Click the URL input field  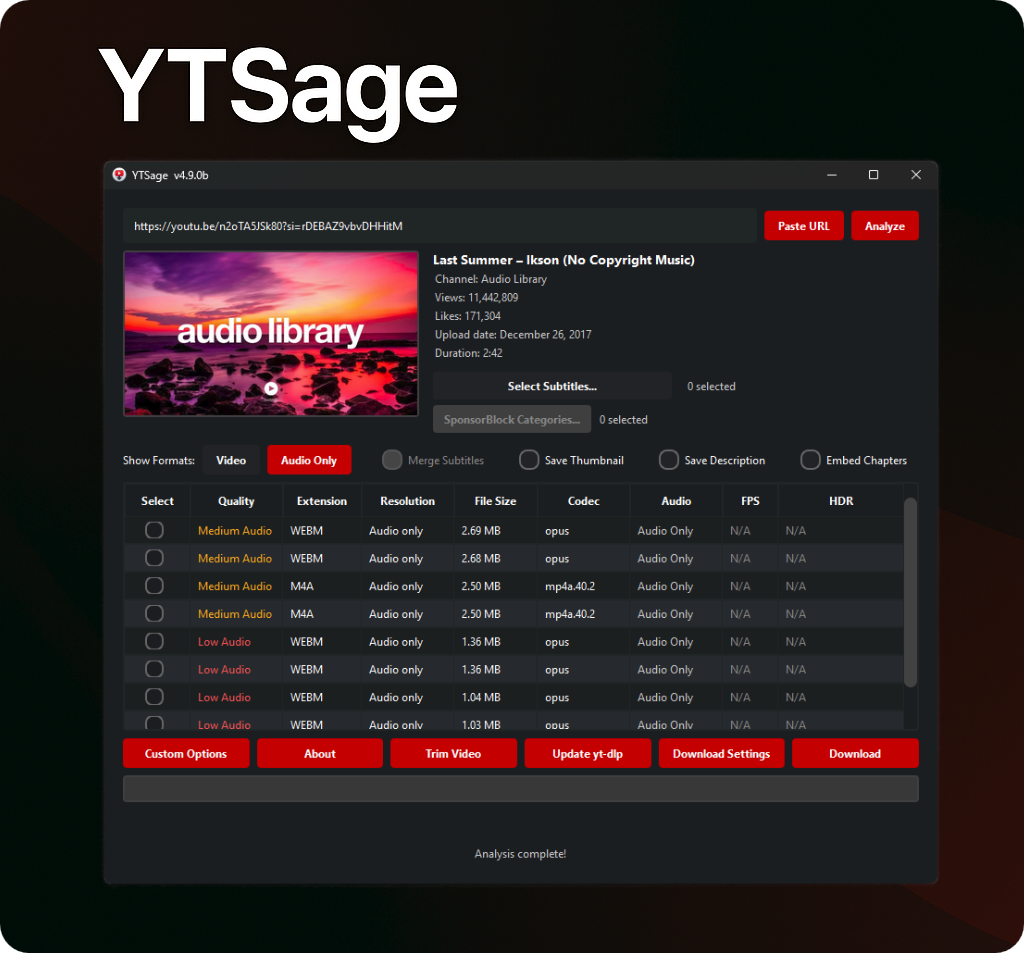pos(440,226)
